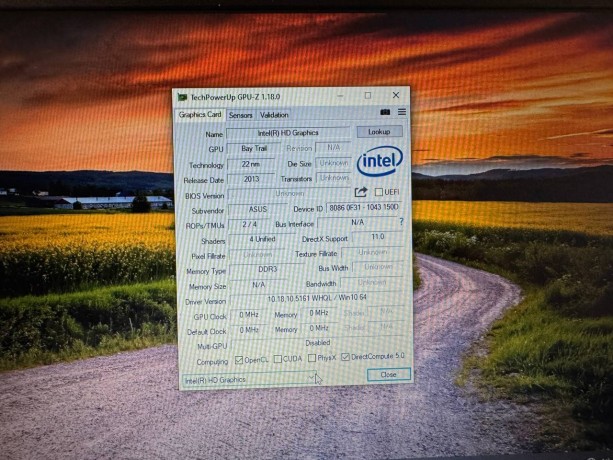Click the TechPowerUp GPU-Z 1.18.0 title
Image resolution: width=613 pixels, height=460 pixels.
pyautogui.click(x=235, y=97)
